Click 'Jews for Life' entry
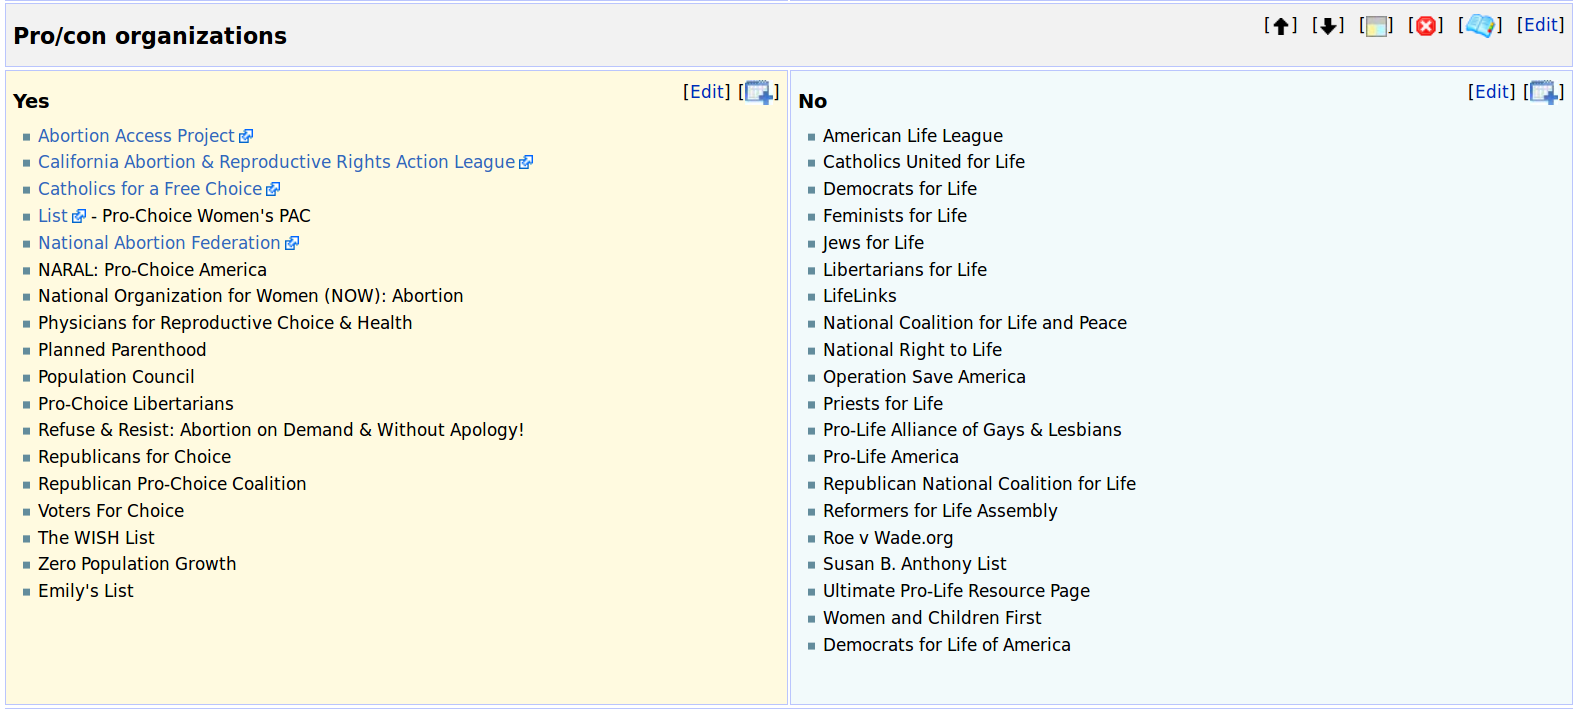This screenshot has width=1577, height=709. click(x=873, y=243)
